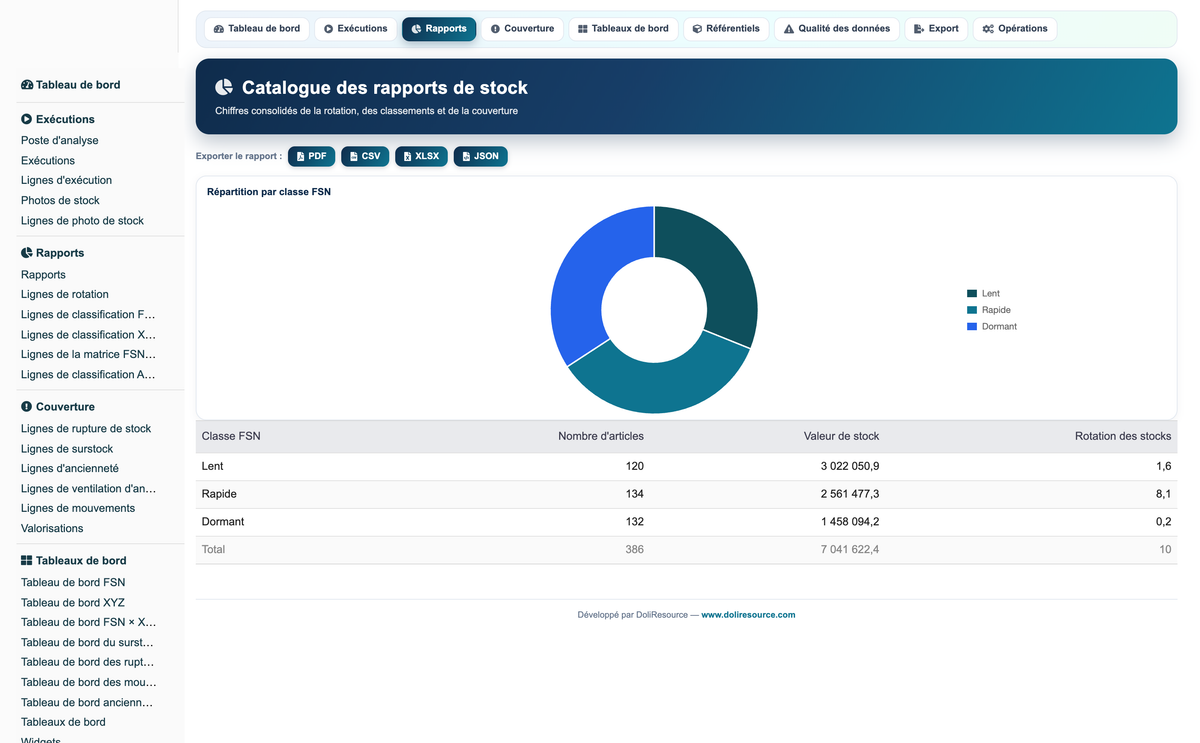Screen dimensions: 1200x743
Task: Click the exclamation icon beside sidebar Couverture
Action: pyautogui.click(x=26, y=407)
